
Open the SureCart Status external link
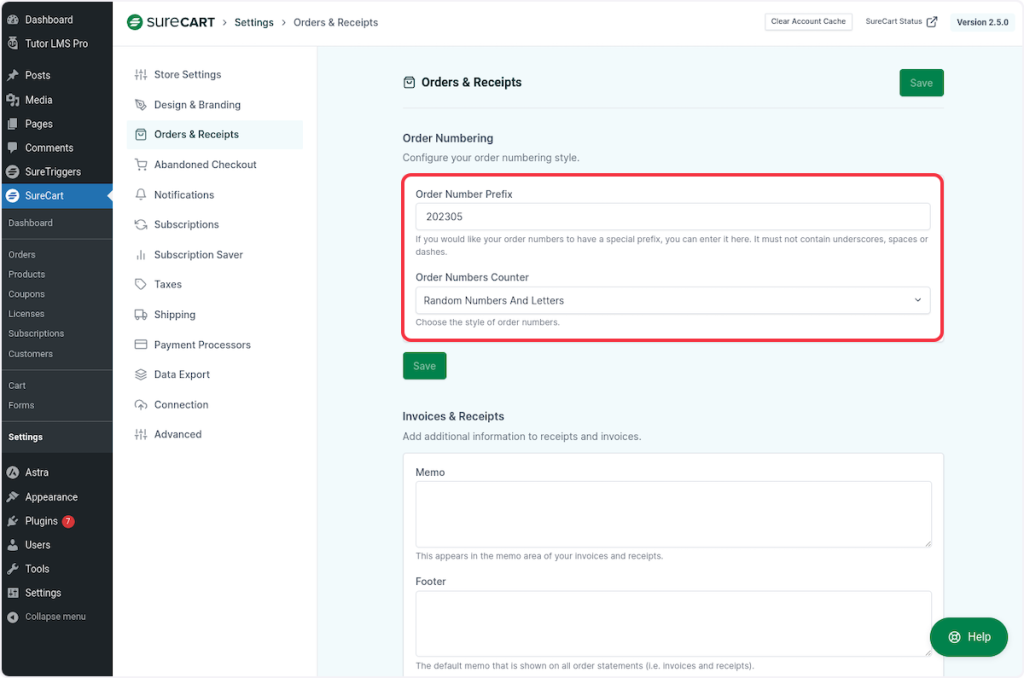pyautogui.click(x=901, y=22)
